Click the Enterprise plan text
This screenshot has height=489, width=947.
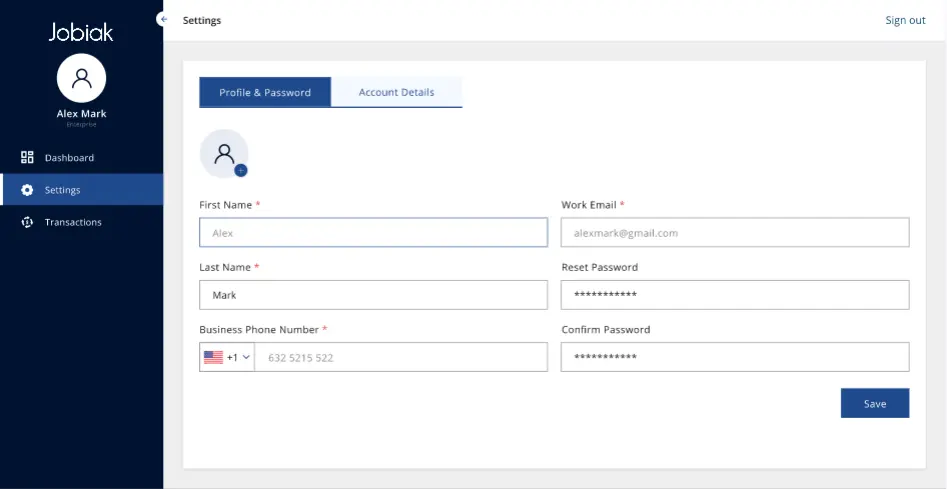[82, 125]
